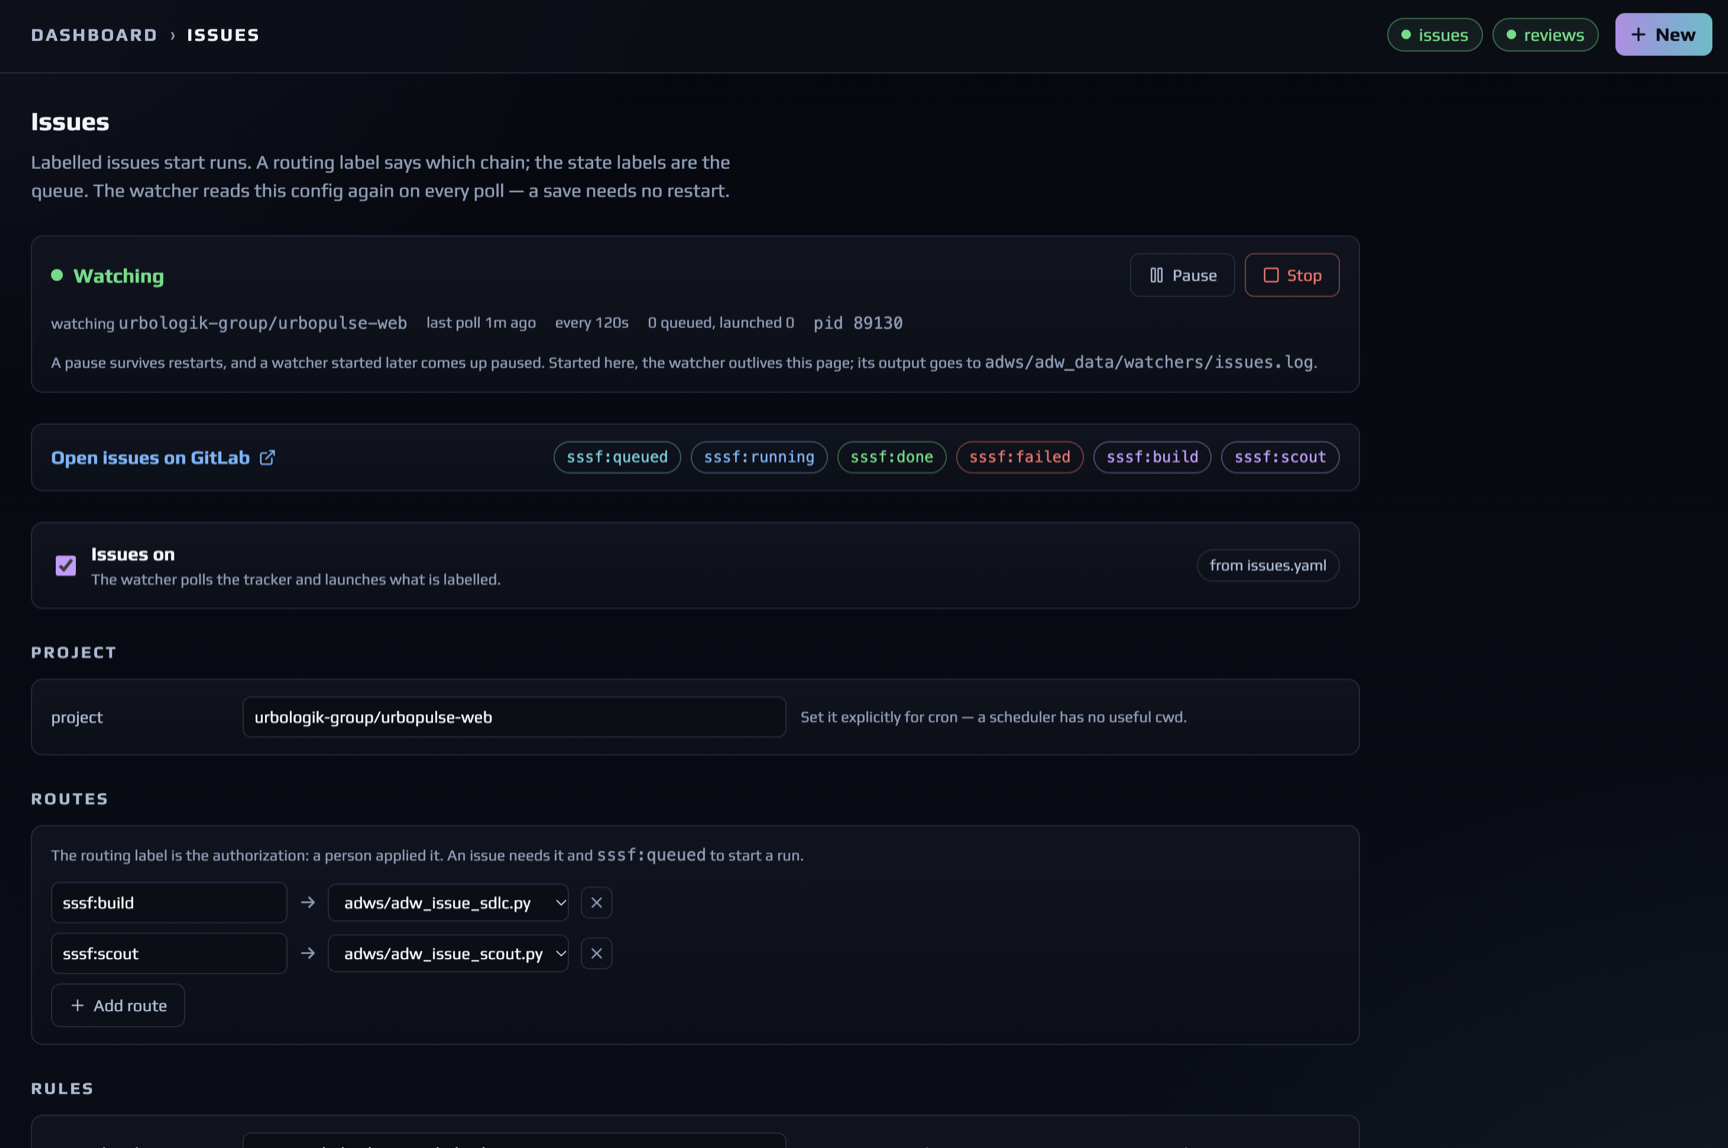Focus the sssf:scout route label field
Screen dimensions: 1728x1148
[169, 954]
